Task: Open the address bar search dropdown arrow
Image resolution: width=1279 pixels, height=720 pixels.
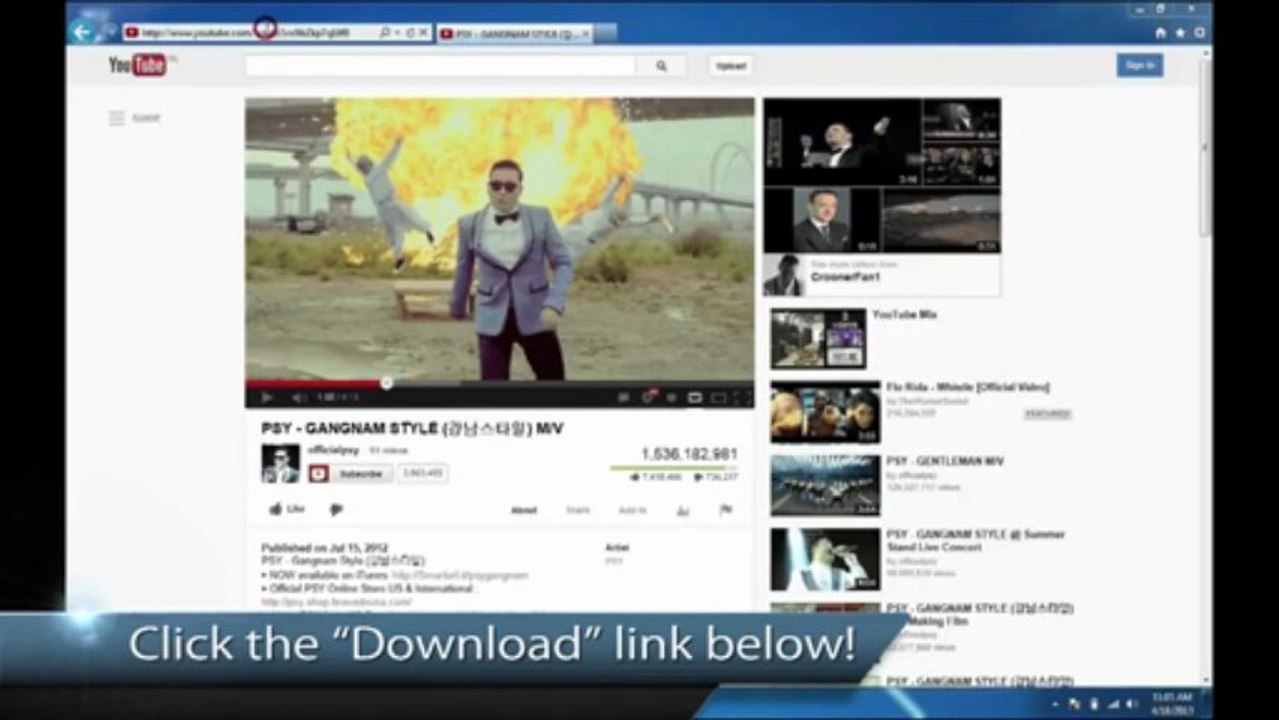Action: pyautogui.click(x=398, y=33)
